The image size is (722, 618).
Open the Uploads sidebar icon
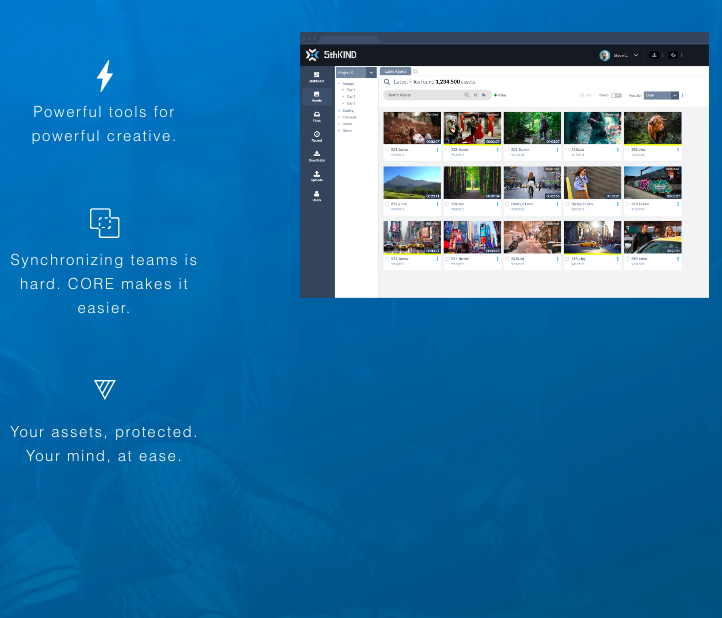(x=317, y=176)
